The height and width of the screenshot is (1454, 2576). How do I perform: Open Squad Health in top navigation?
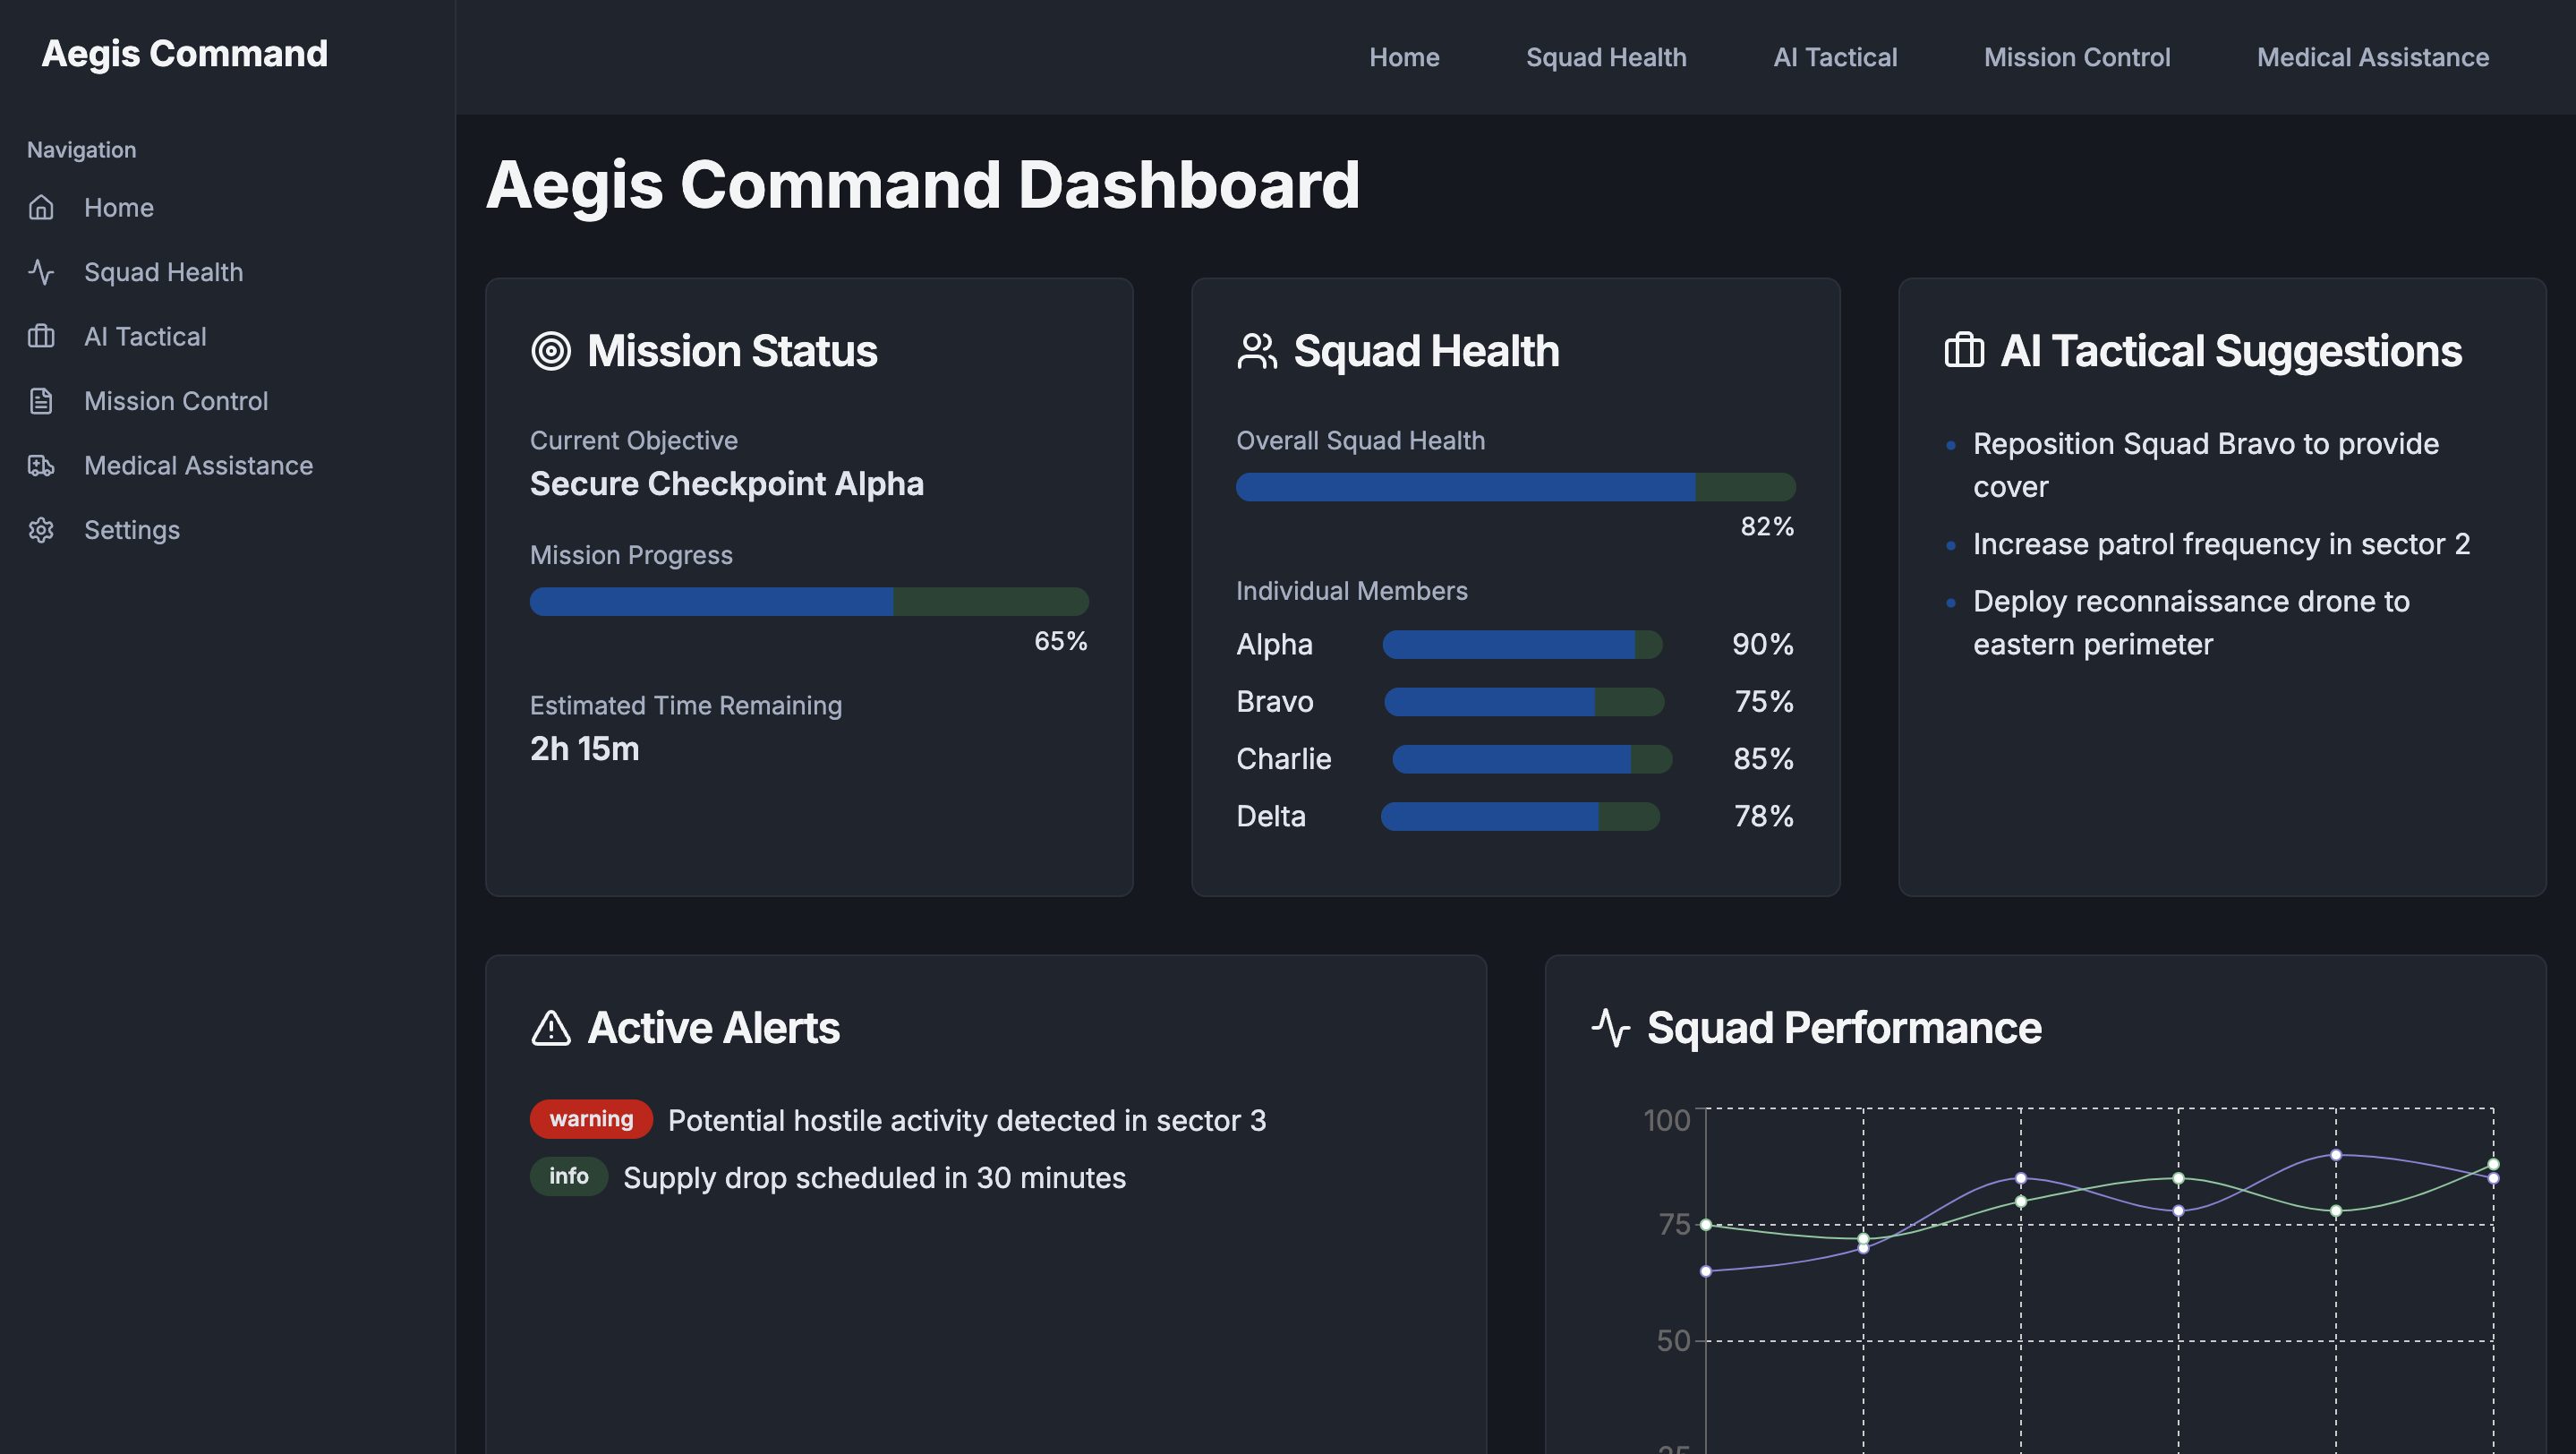pyautogui.click(x=1606, y=57)
